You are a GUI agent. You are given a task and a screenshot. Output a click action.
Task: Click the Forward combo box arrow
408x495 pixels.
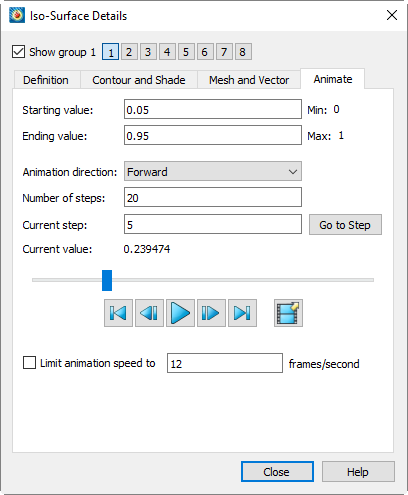293,172
